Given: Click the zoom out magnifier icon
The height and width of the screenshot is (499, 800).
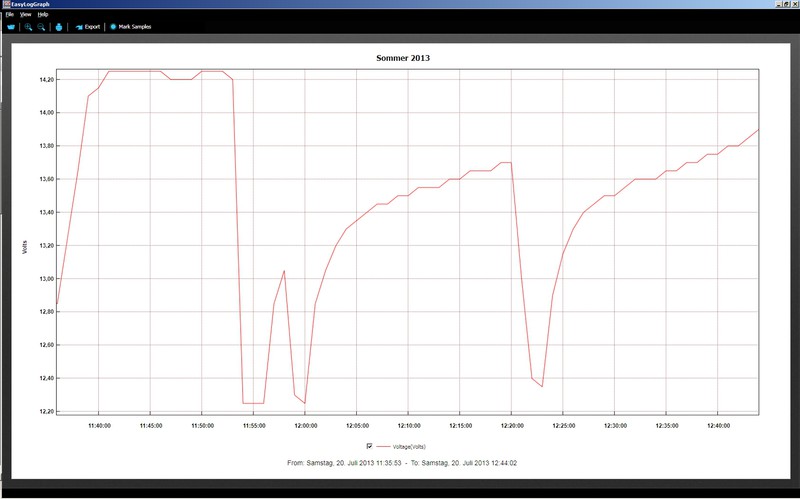Looking at the screenshot, I should coord(42,27).
